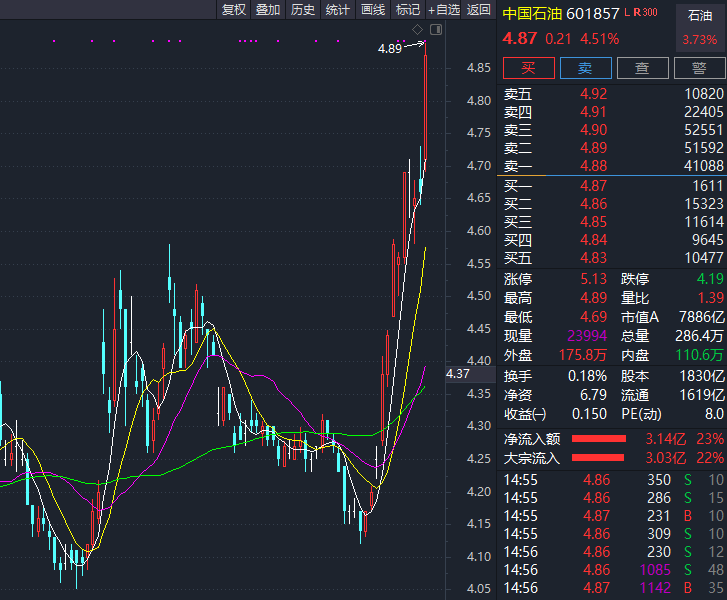Add stock via +自选 button
The height and width of the screenshot is (600, 727).
pos(443,9)
